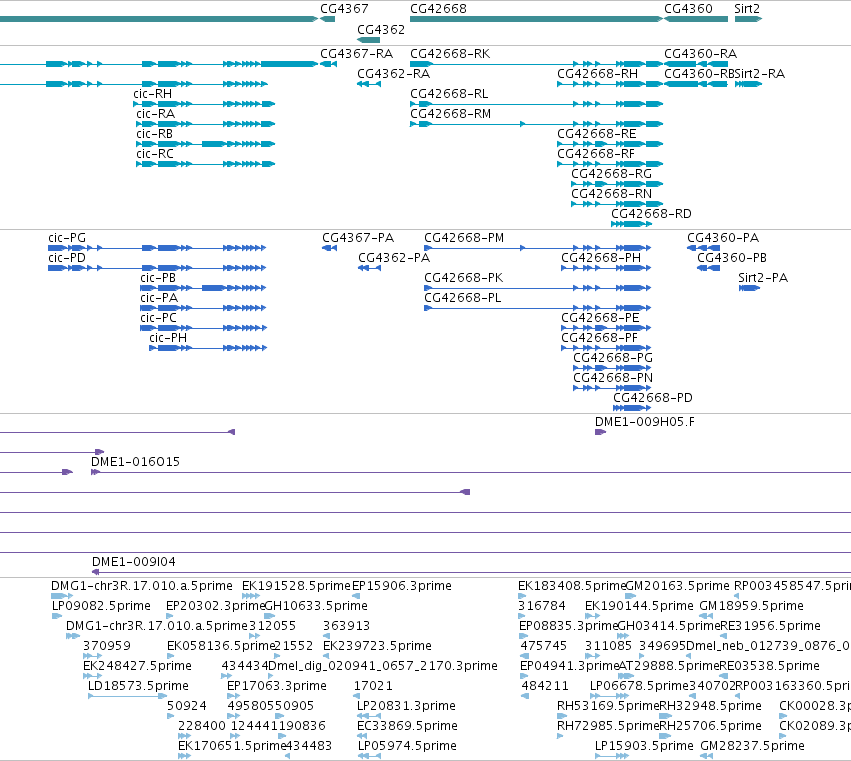This screenshot has height=761, width=851.
Task: Select transcript CG42668-RL
Action: coord(449,94)
